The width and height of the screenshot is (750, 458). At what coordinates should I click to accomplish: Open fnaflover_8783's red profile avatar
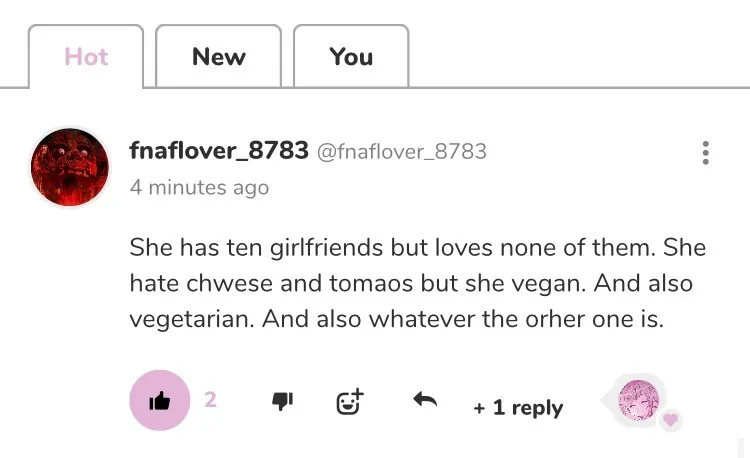[x=70, y=167]
